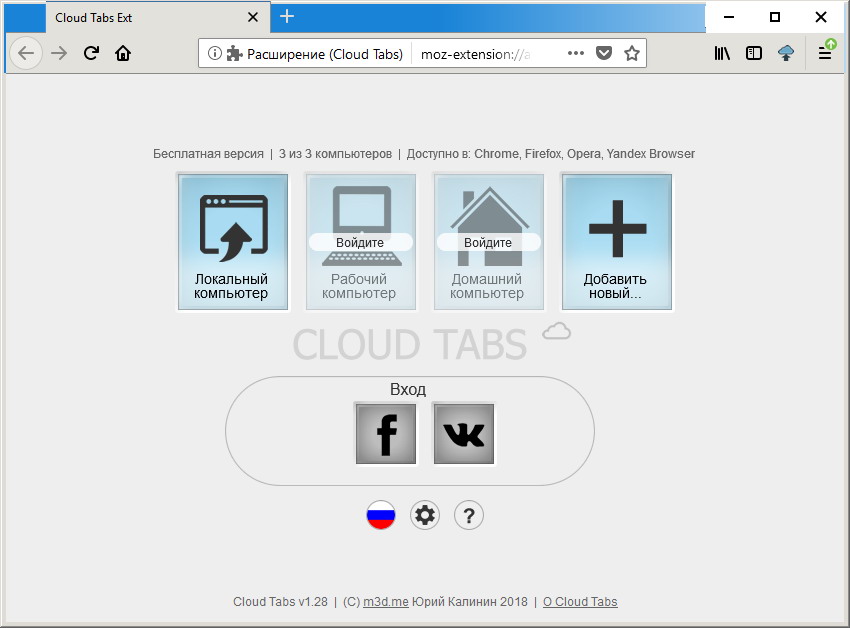Open a new tab with plus
This screenshot has width=850, height=628.
click(x=287, y=16)
